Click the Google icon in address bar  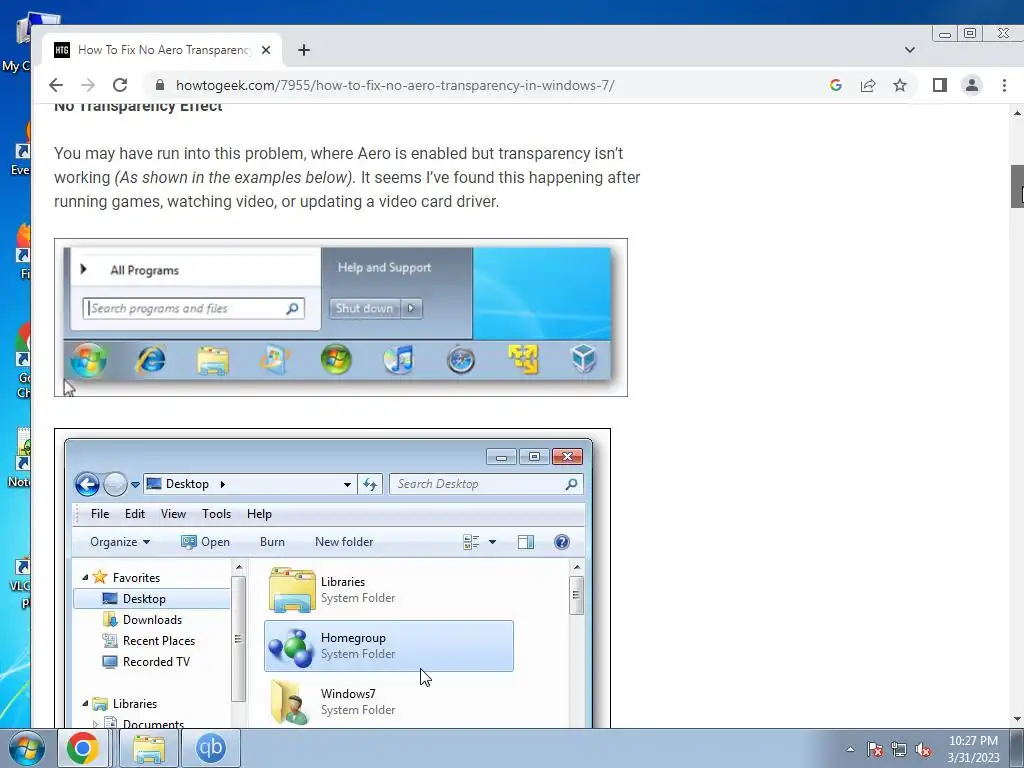(835, 85)
